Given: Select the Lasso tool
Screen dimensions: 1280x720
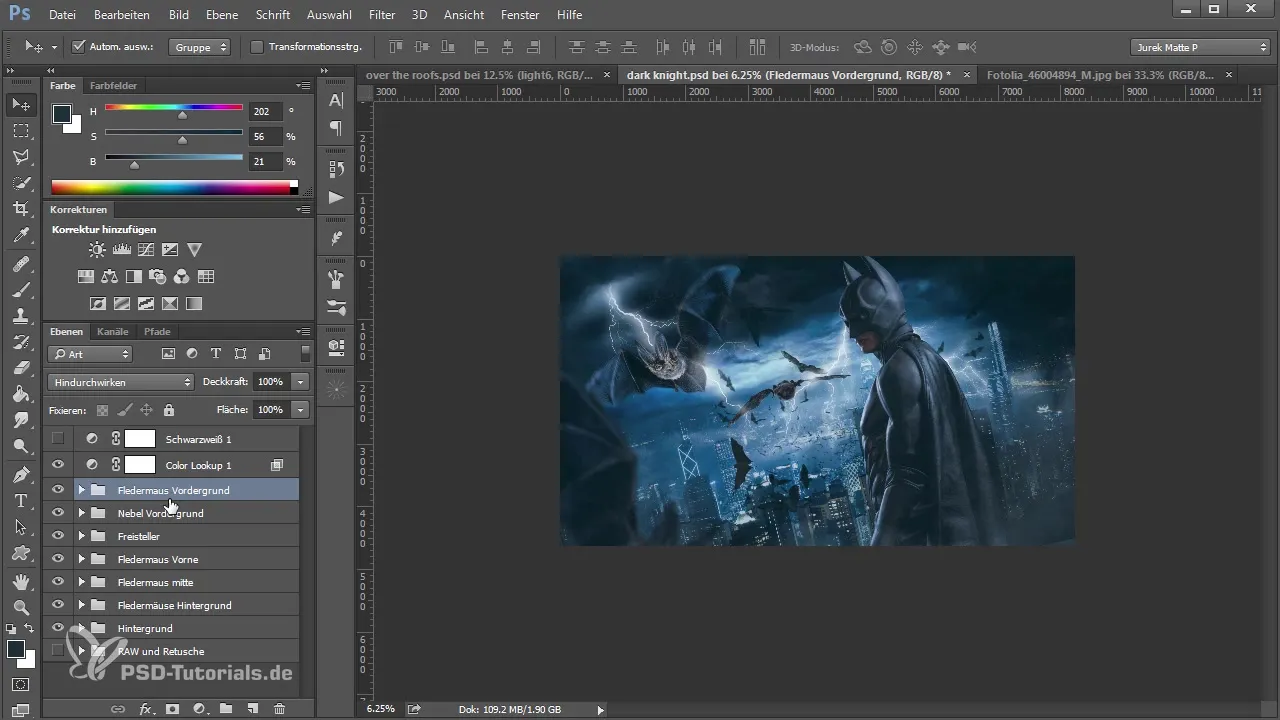Looking at the screenshot, I should click(x=21, y=156).
